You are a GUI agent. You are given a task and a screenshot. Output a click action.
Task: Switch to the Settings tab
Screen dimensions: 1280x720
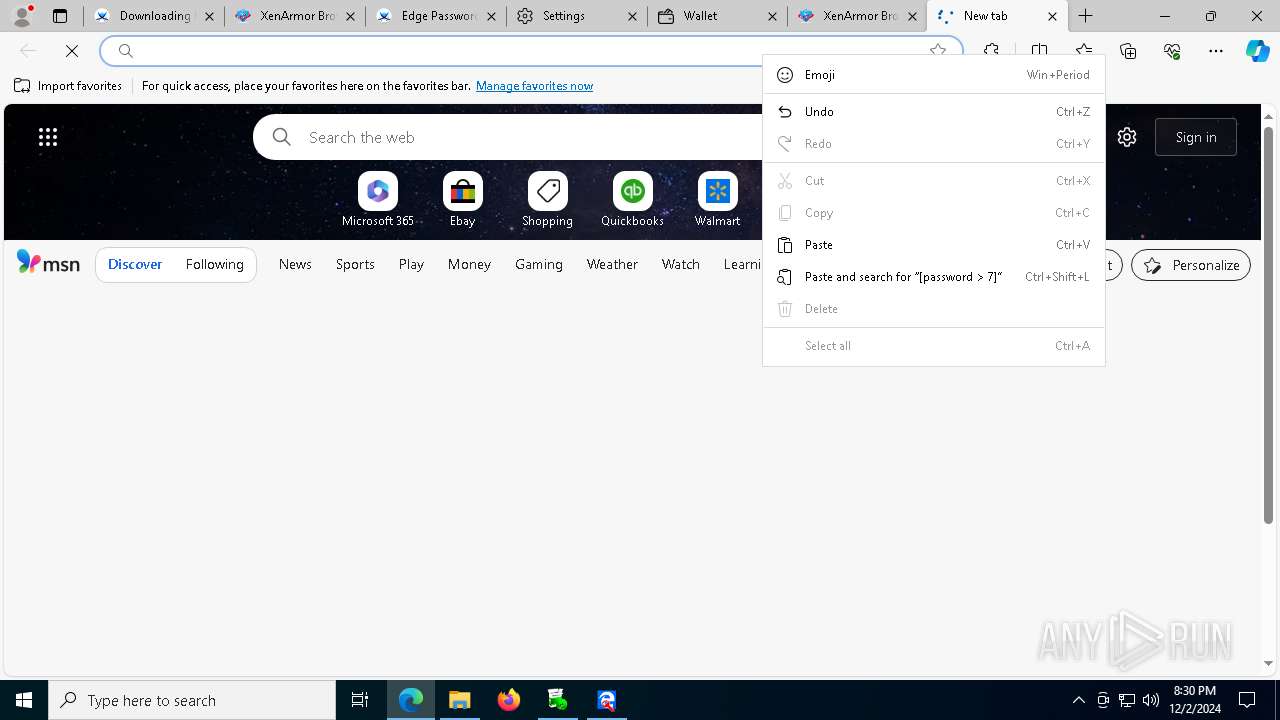point(576,16)
